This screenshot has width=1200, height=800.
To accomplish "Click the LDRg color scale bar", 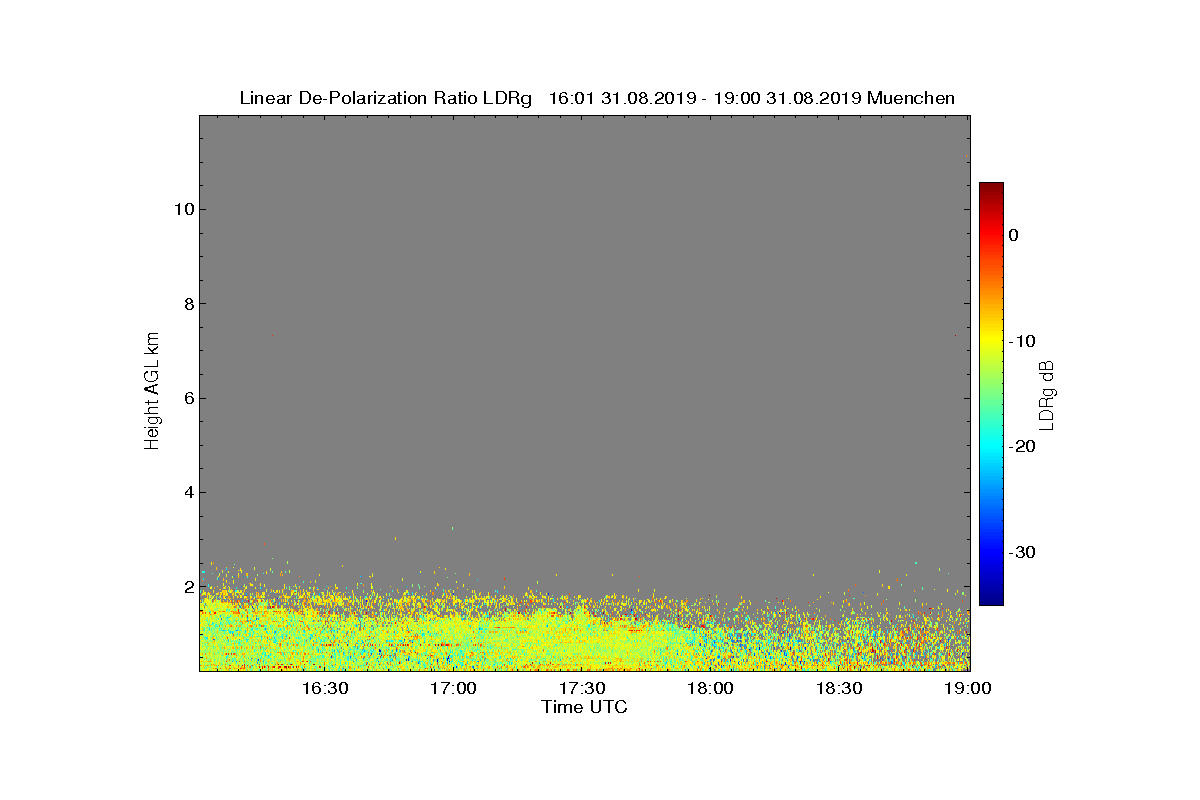I will (991, 394).
